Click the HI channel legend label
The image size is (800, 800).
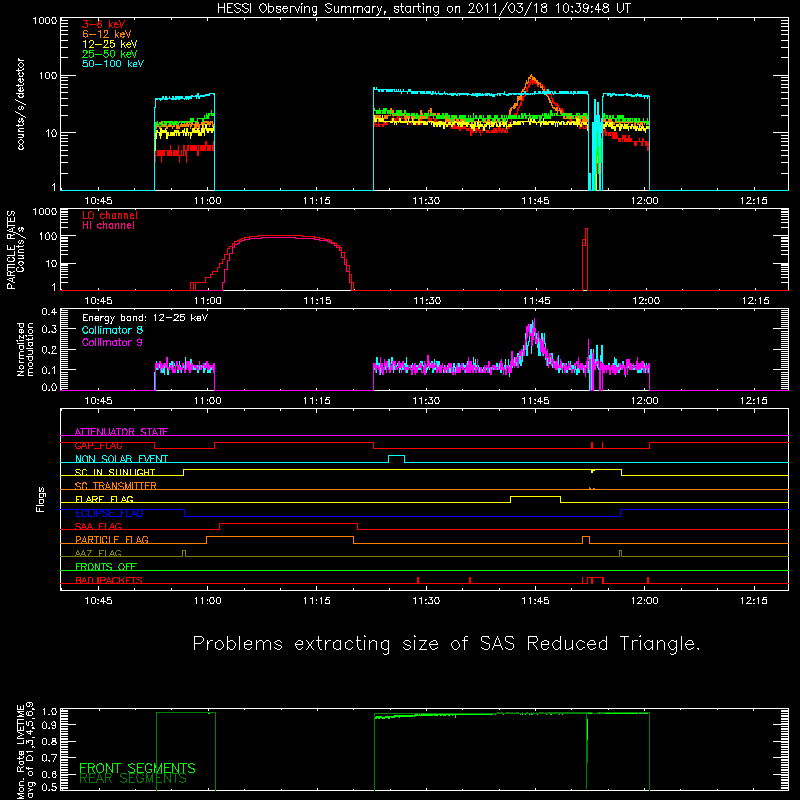(x=109, y=226)
